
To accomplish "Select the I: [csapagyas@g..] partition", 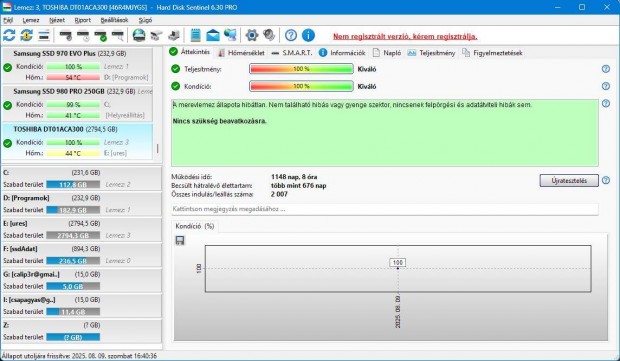I will pyautogui.click(x=81, y=305).
